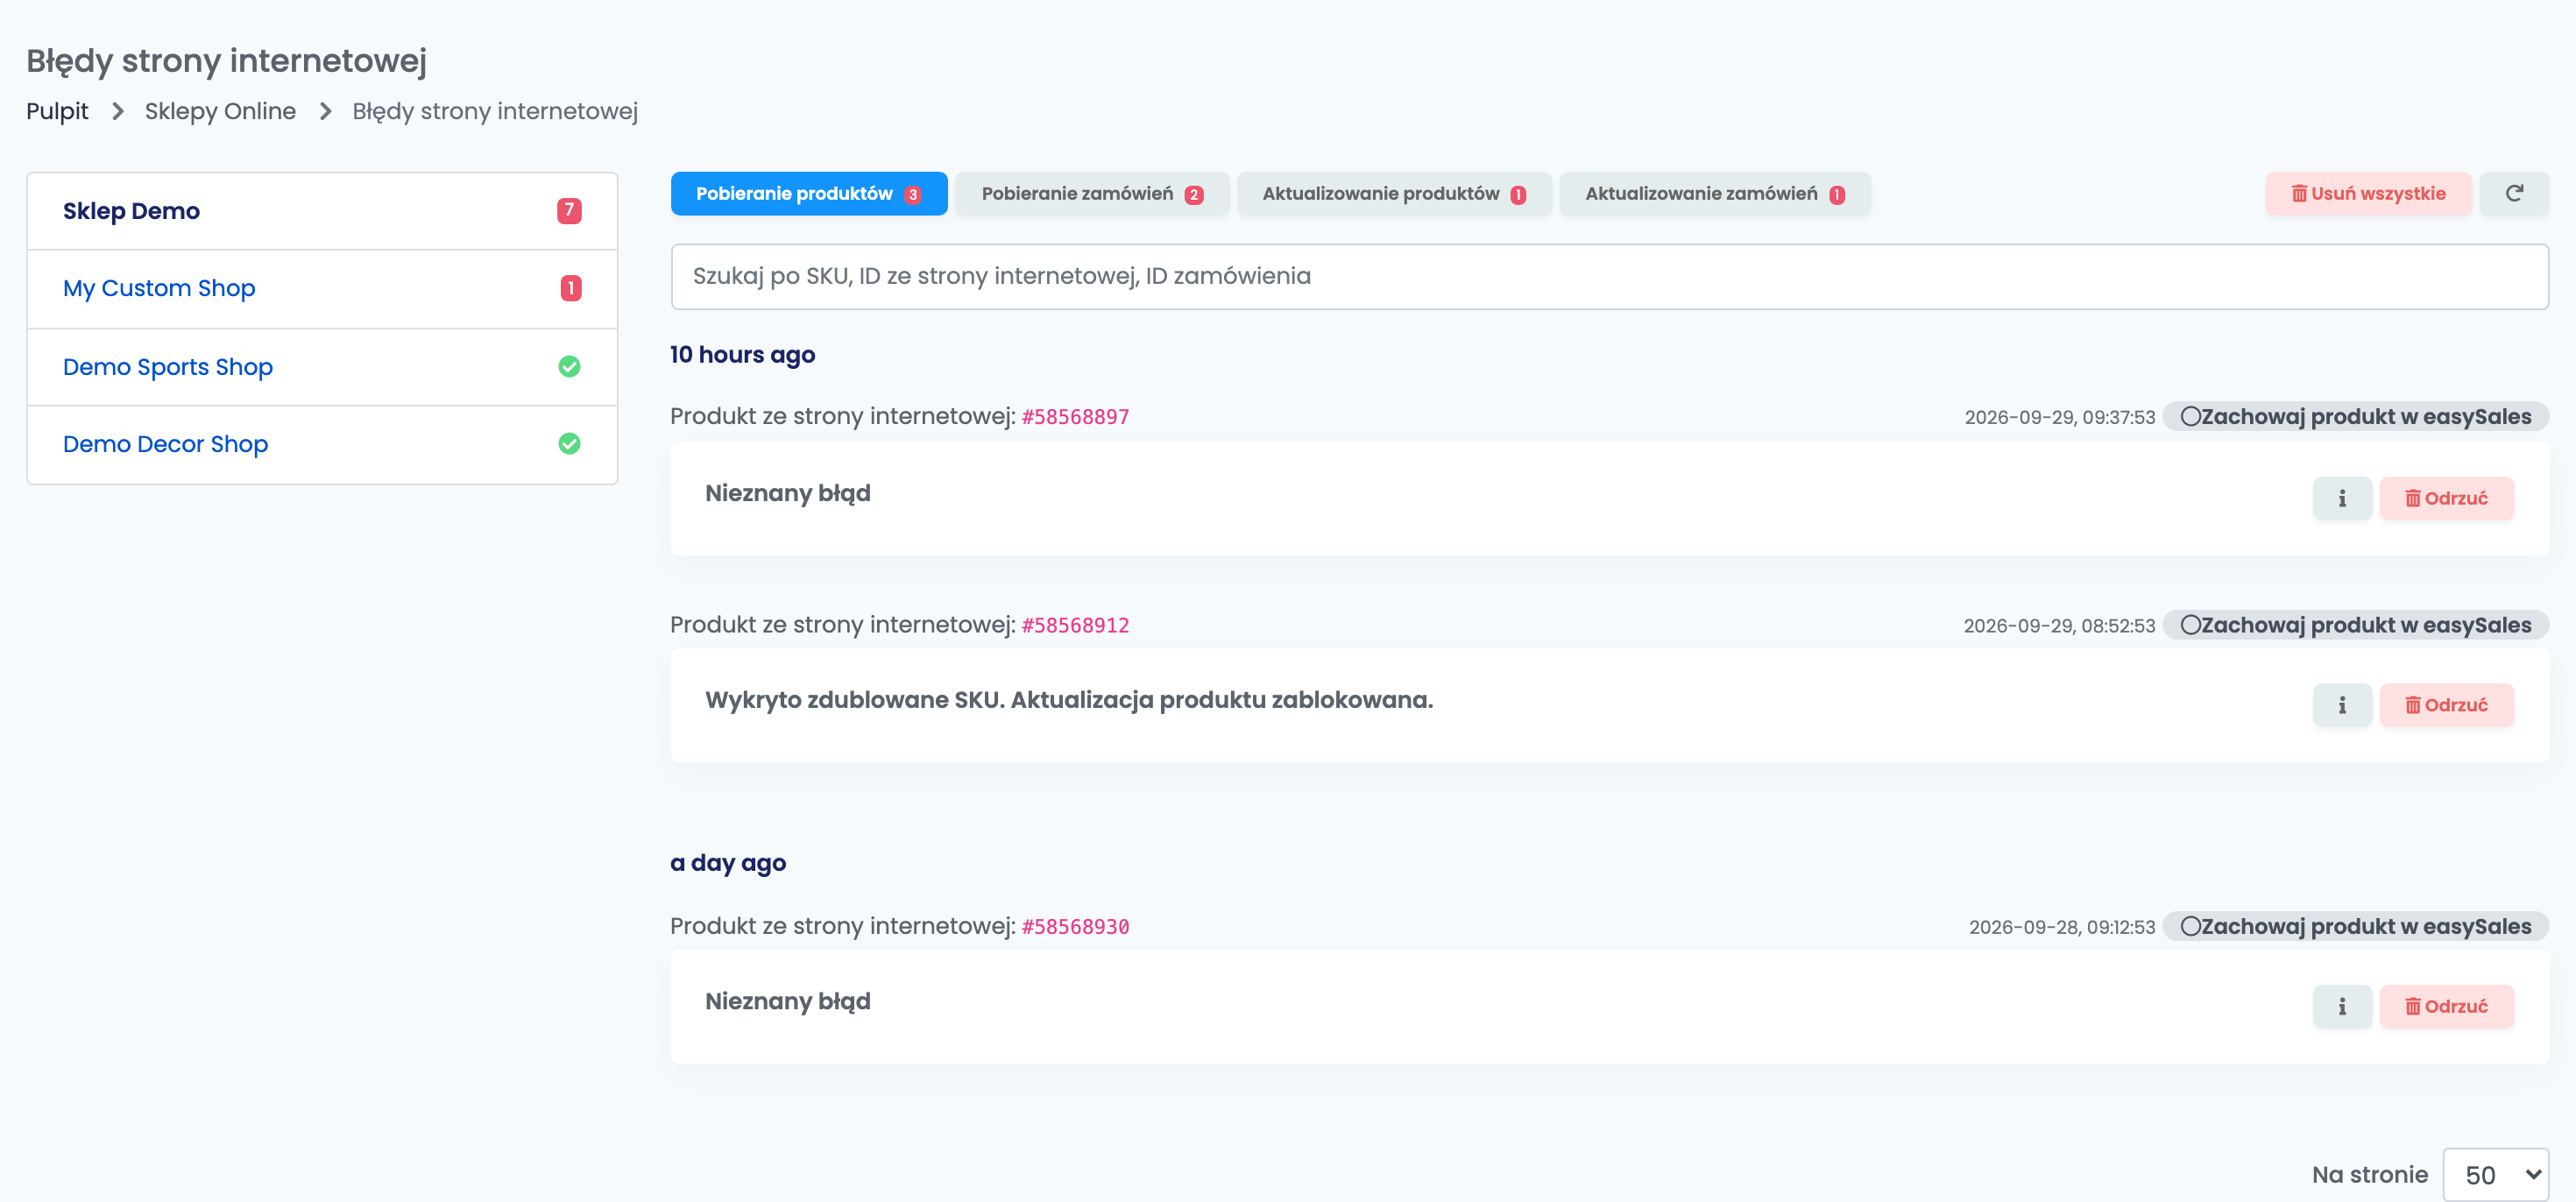2576x1202 pixels.
Task: Open product ID #58568930 link
Action: [1075, 926]
